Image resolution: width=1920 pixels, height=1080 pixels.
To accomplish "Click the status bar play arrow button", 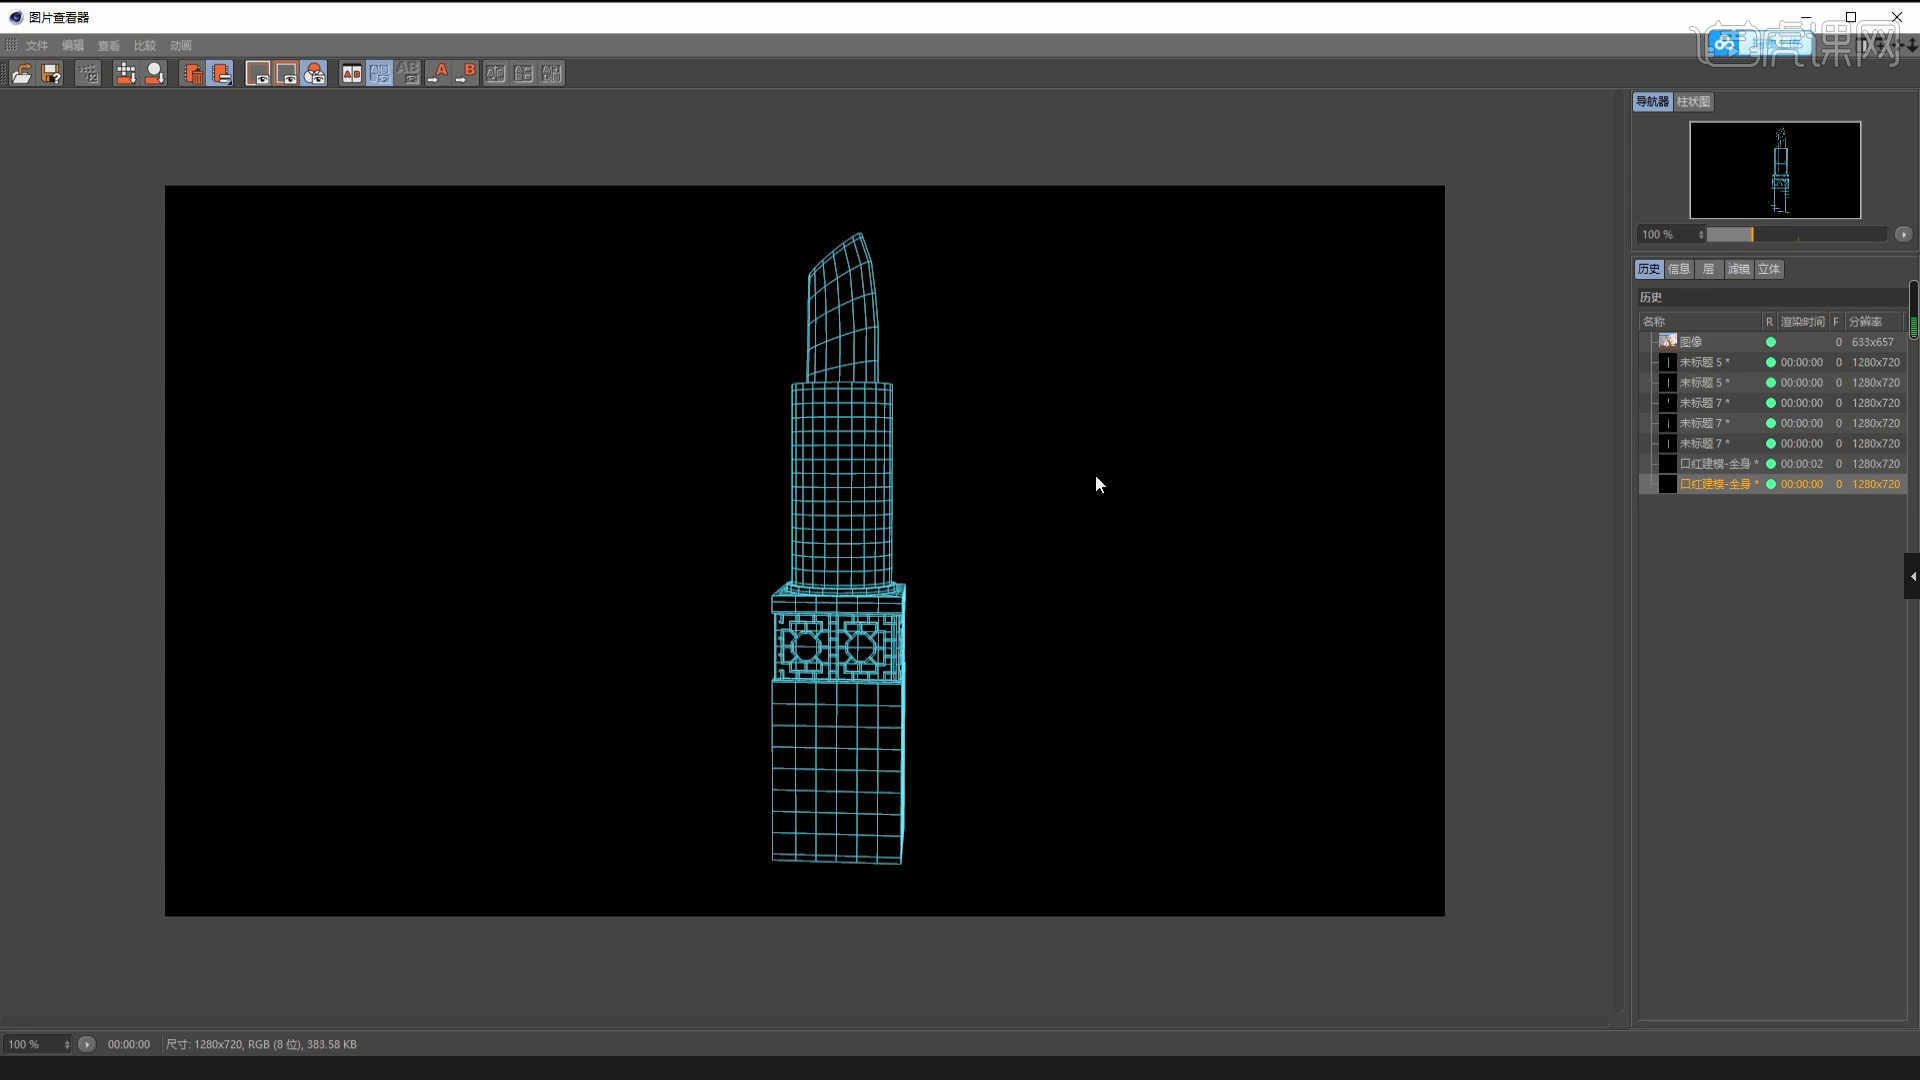I will [87, 1044].
